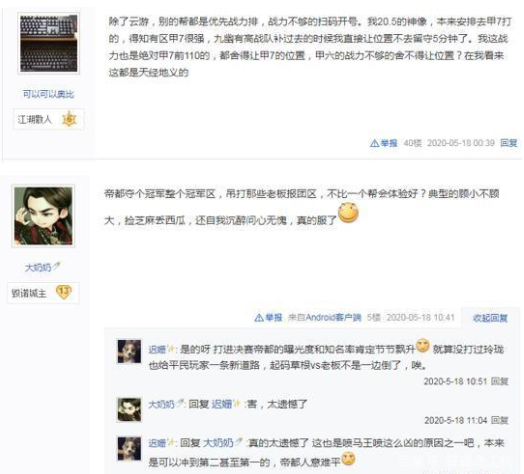Click 大奶奶's small avatar in sub-reply

point(129,410)
